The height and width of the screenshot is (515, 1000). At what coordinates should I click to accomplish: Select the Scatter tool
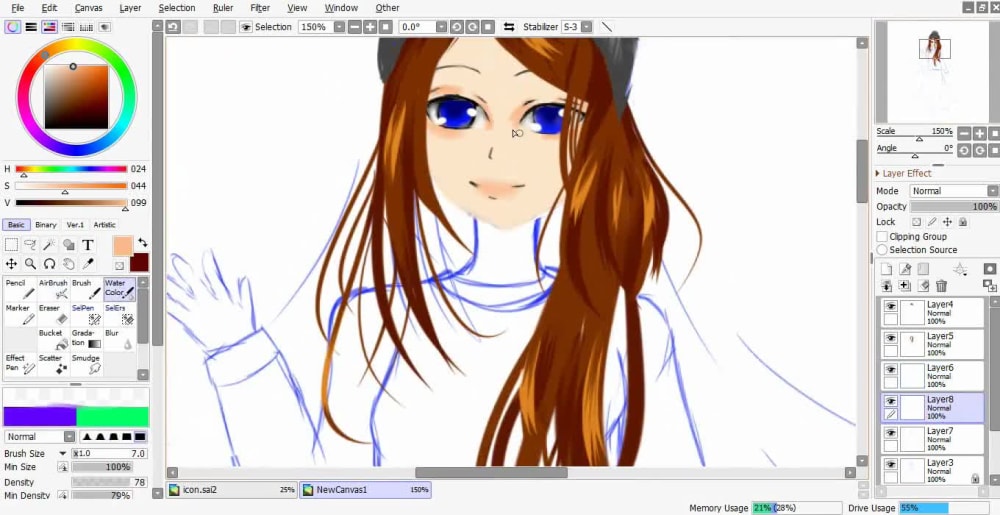pos(54,364)
